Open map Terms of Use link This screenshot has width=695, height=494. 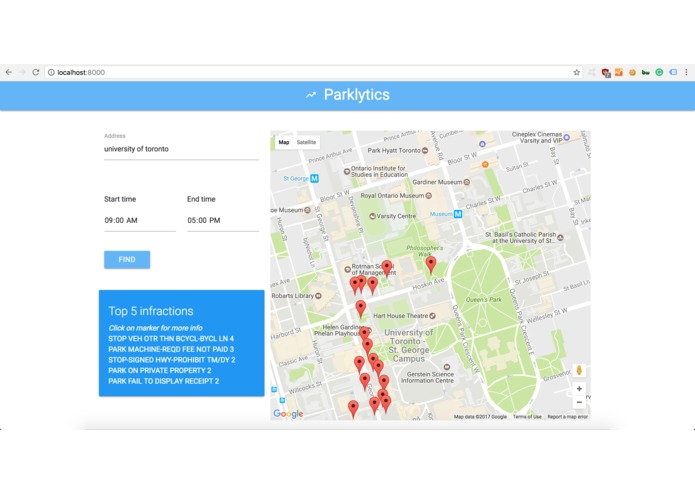[527, 416]
